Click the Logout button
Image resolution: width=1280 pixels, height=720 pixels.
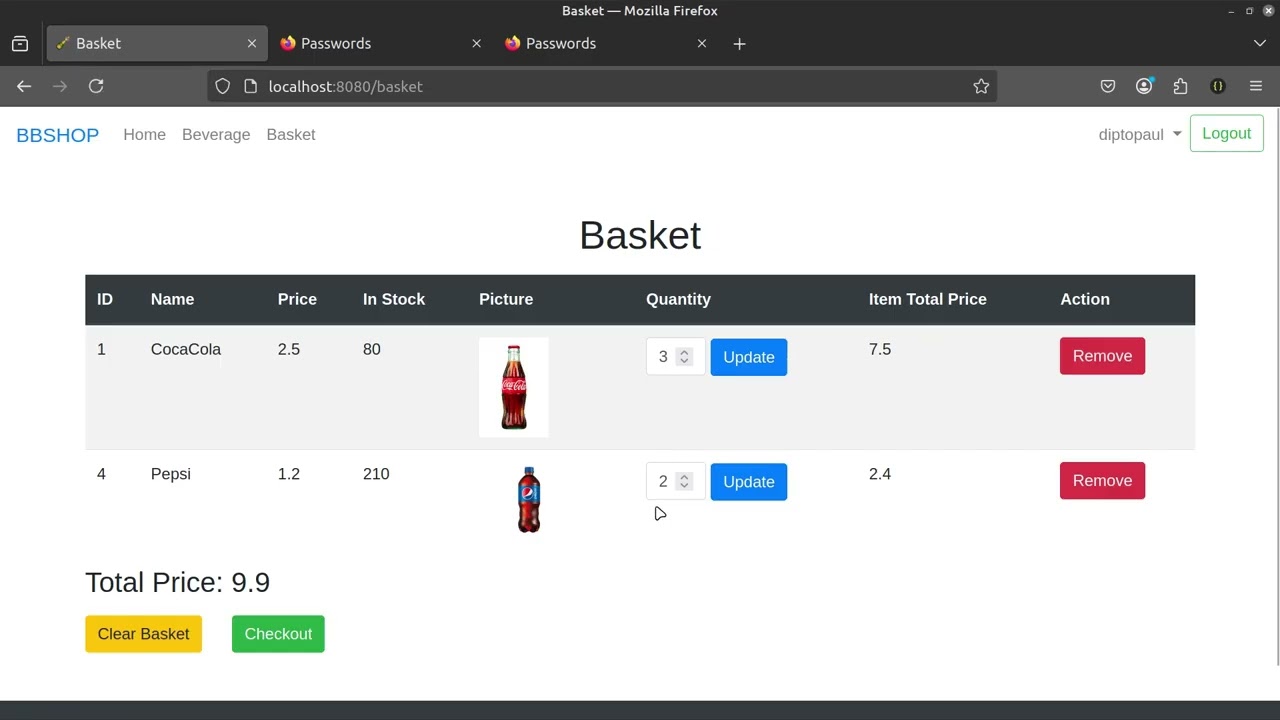pyautogui.click(x=1227, y=134)
